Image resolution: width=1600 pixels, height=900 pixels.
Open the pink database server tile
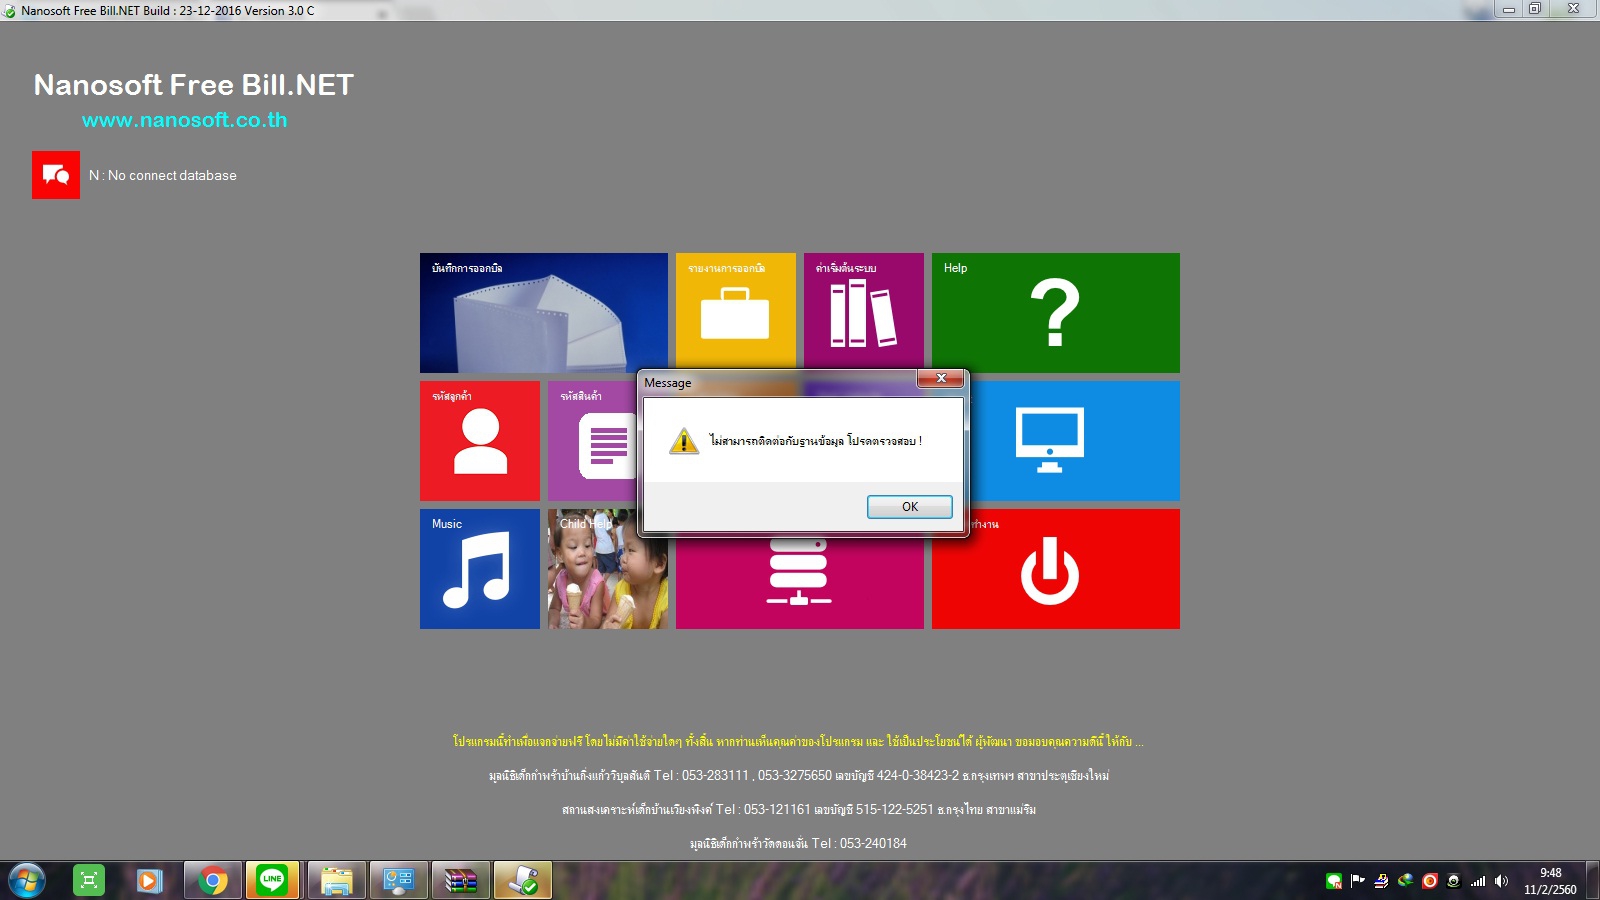(x=800, y=584)
